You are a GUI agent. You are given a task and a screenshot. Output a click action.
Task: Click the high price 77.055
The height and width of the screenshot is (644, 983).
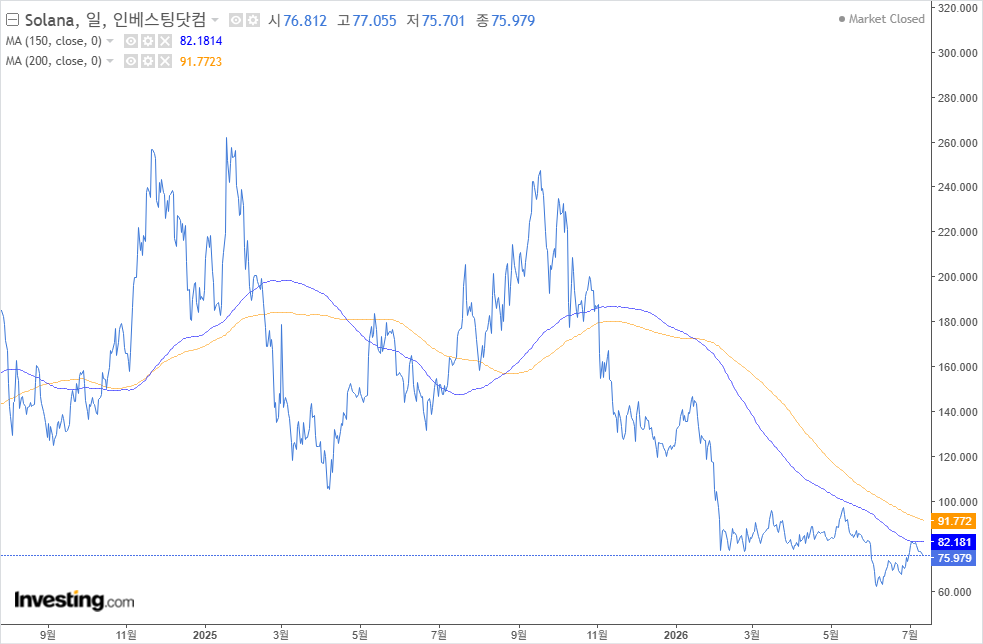pyautogui.click(x=374, y=21)
